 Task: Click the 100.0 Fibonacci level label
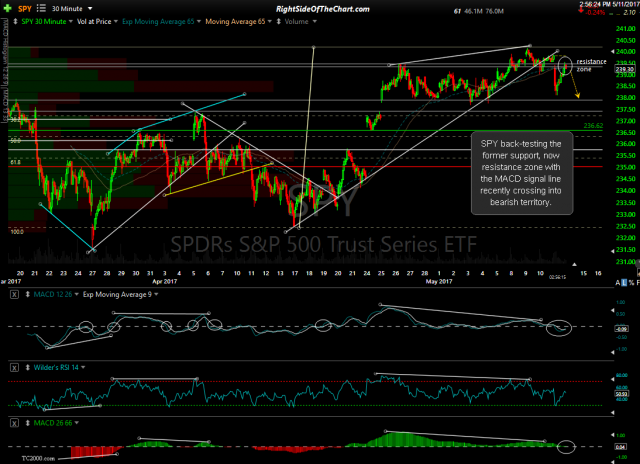point(17,232)
